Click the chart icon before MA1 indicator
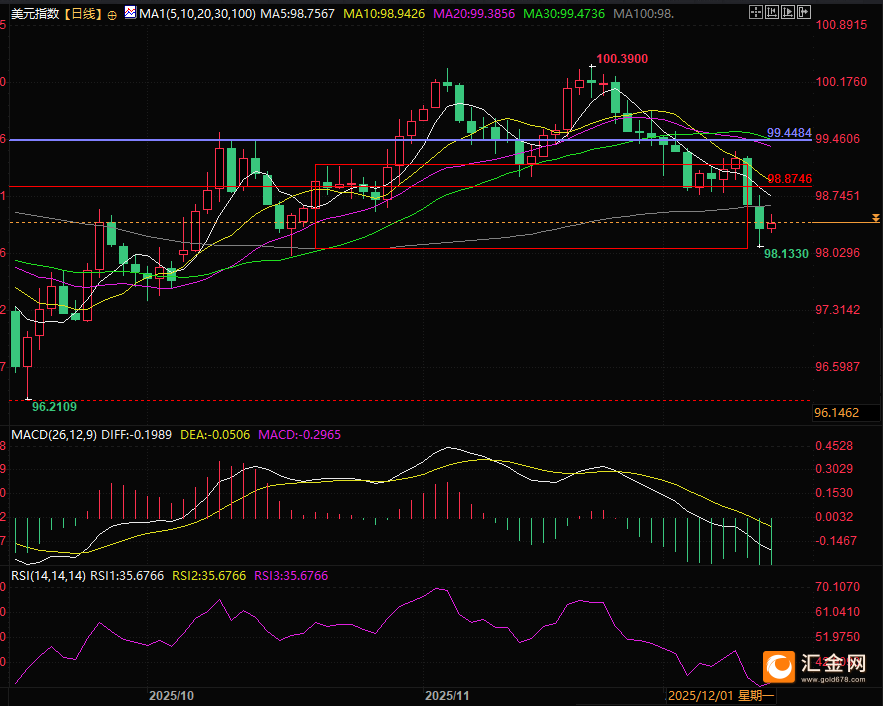This screenshot has height=706, width=883. (x=130, y=15)
